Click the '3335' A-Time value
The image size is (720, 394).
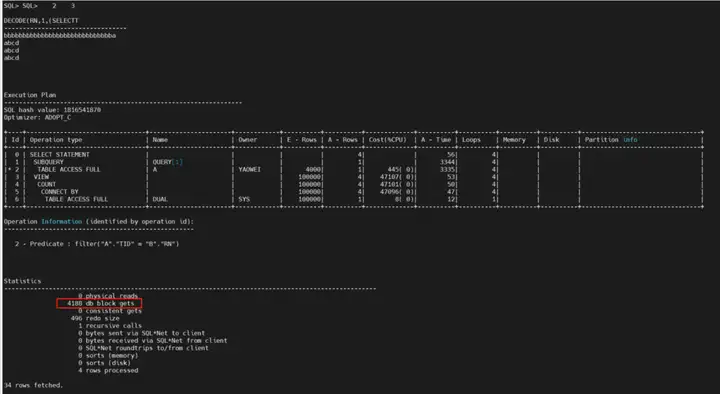point(447,169)
